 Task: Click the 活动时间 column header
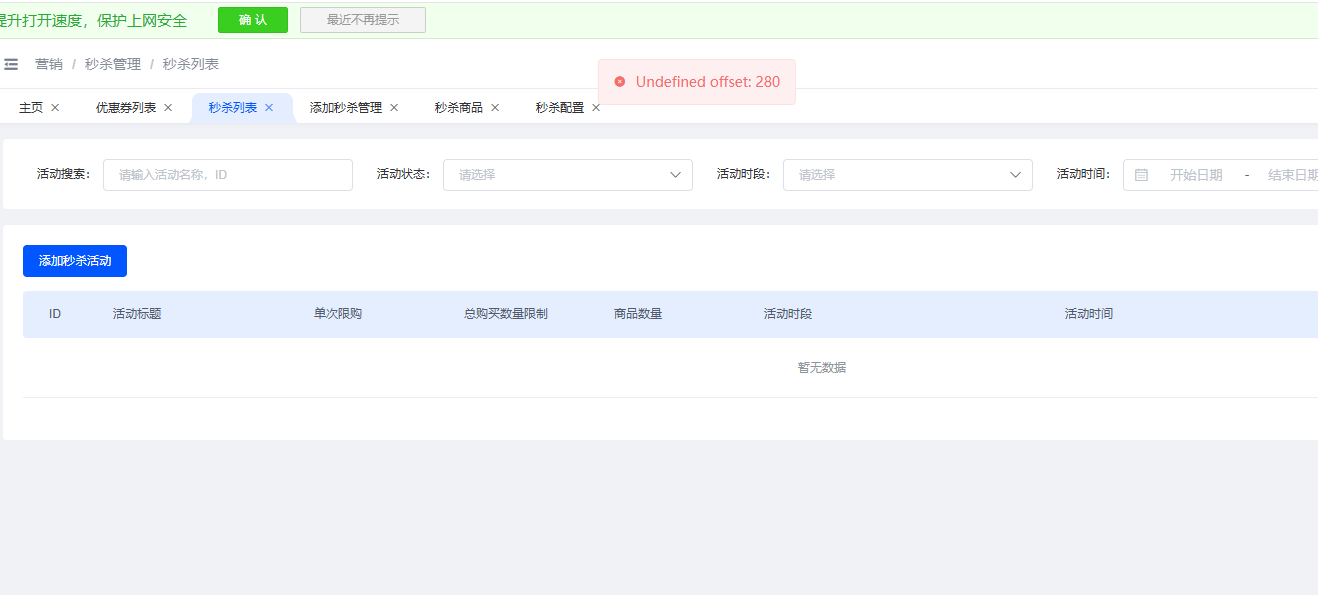[x=1089, y=314]
